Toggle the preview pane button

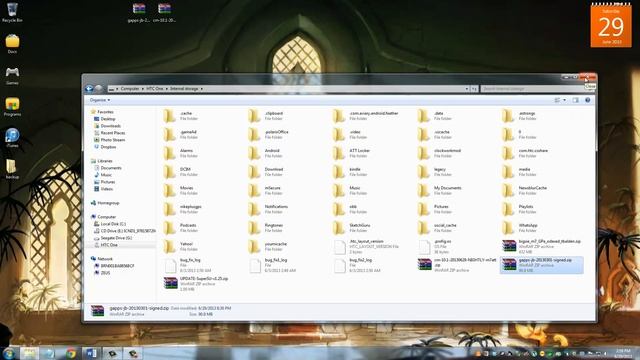click(x=576, y=100)
